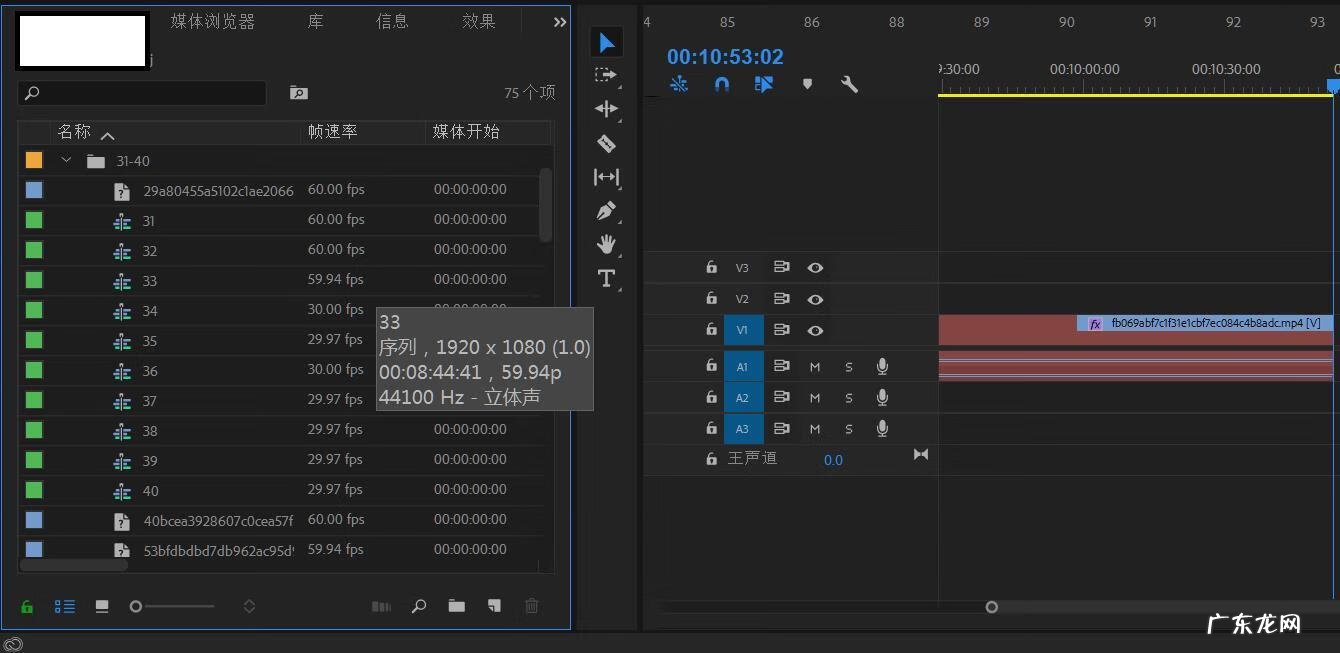Viewport: 1340px width, 653px height.
Task: Select the Pen tool
Action: point(606,211)
